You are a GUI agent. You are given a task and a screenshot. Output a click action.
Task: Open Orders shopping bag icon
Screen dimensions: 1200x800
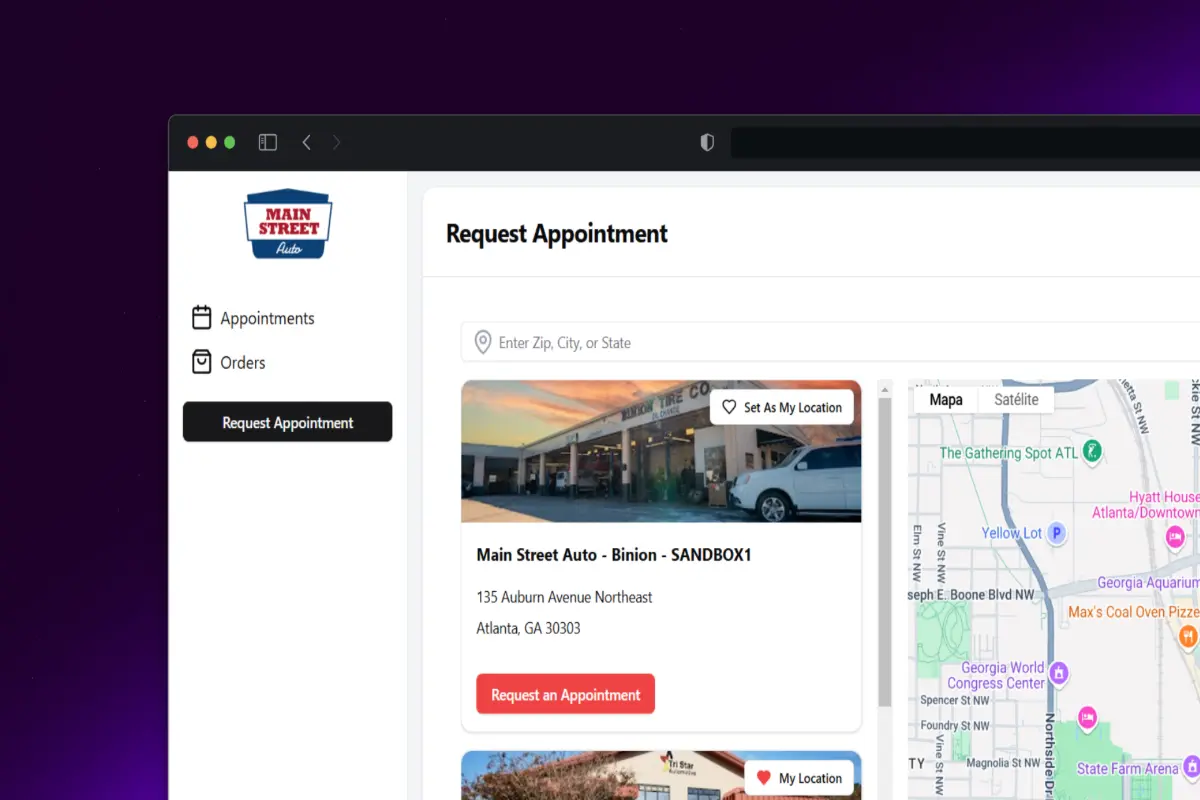(202, 362)
